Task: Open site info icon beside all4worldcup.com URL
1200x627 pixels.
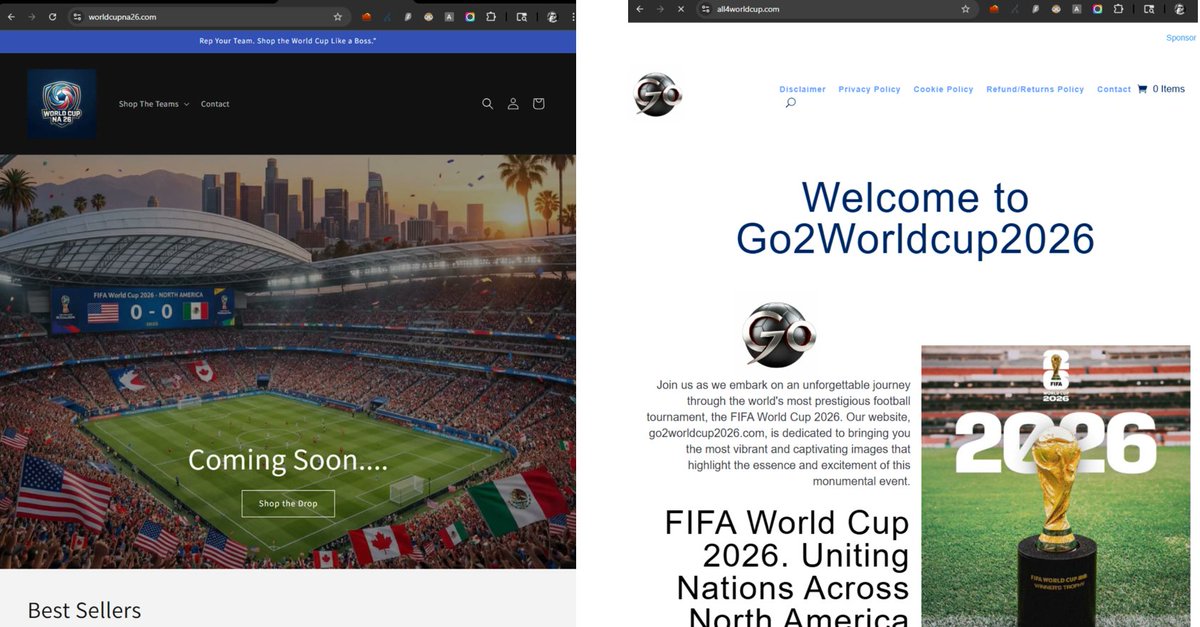Action: pos(705,9)
